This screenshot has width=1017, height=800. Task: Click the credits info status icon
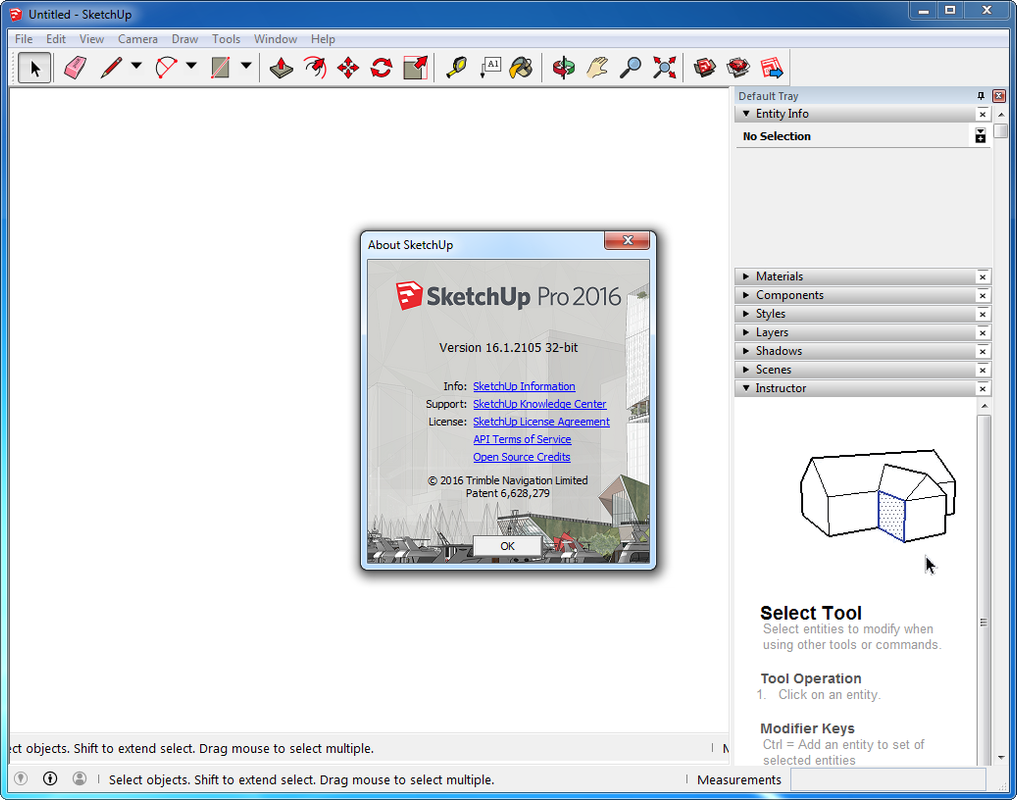[x=50, y=778]
